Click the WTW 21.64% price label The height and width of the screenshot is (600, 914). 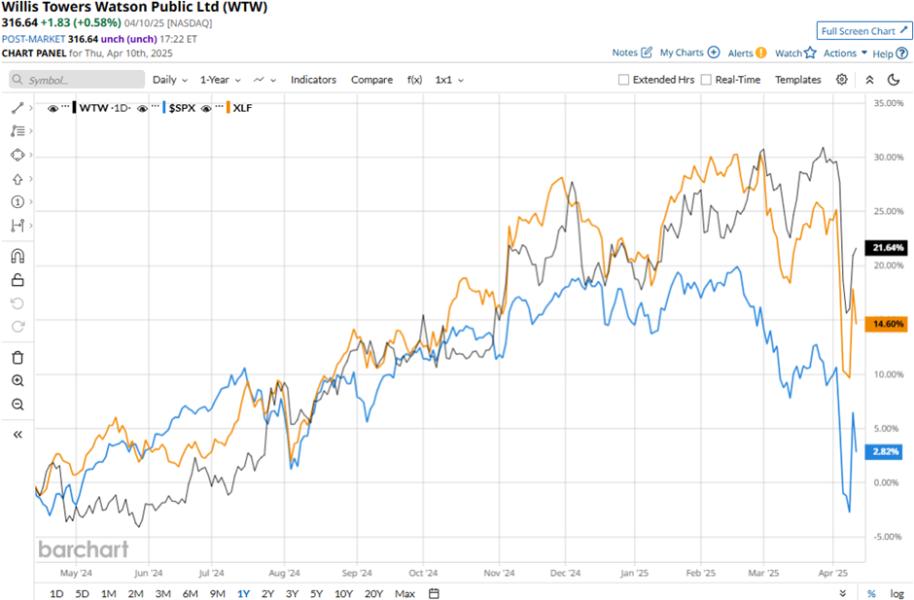pos(887,248)
